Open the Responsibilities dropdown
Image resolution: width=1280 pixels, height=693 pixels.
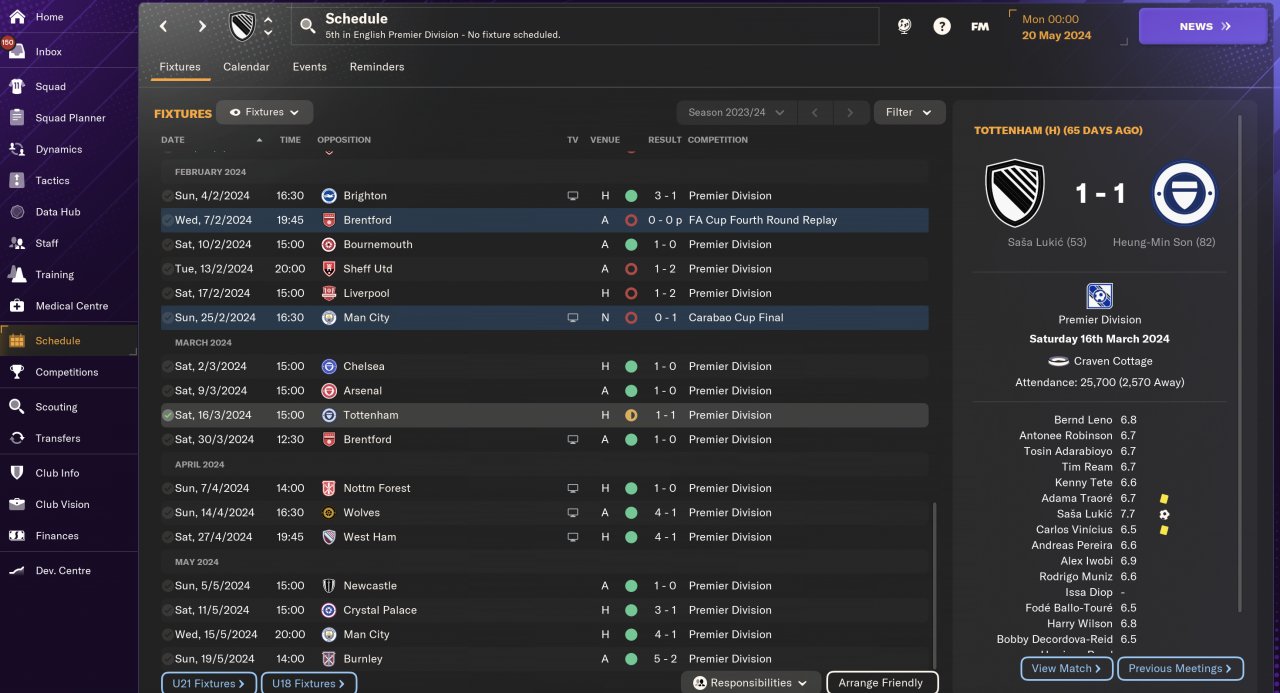[751, 683]
